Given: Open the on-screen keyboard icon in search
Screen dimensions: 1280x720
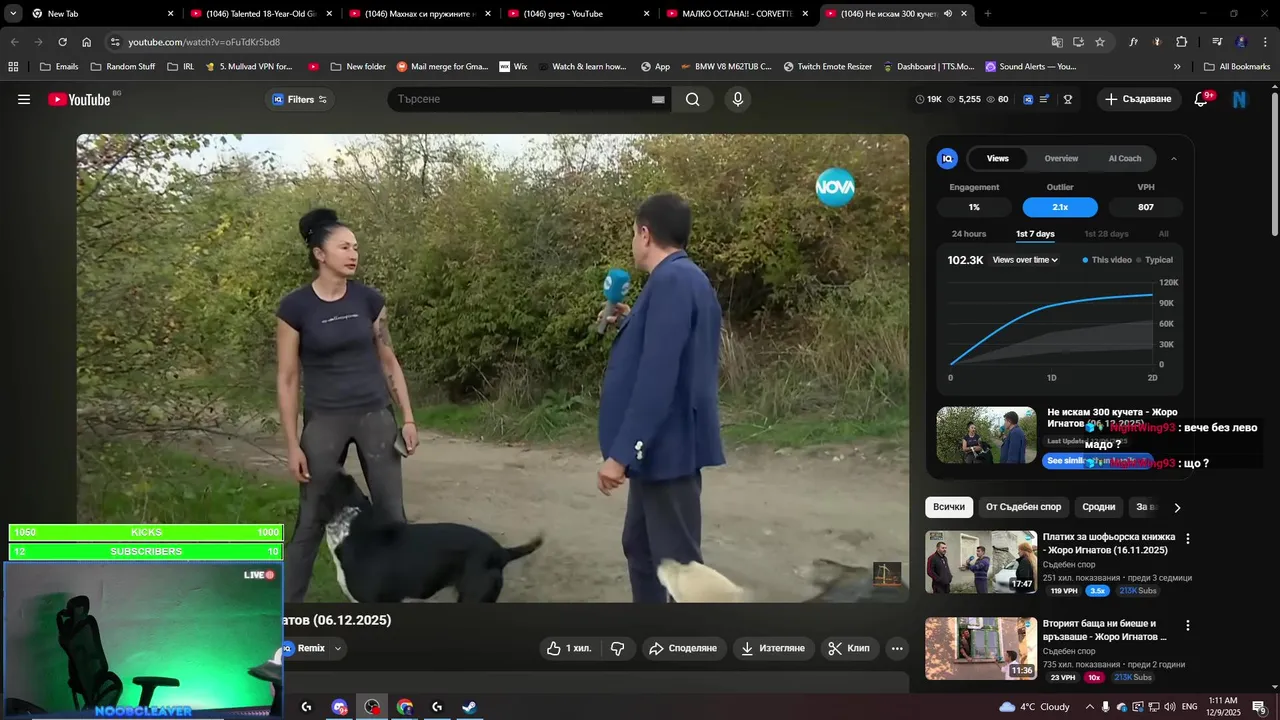Looking at the screenshot, I should 658,99.
